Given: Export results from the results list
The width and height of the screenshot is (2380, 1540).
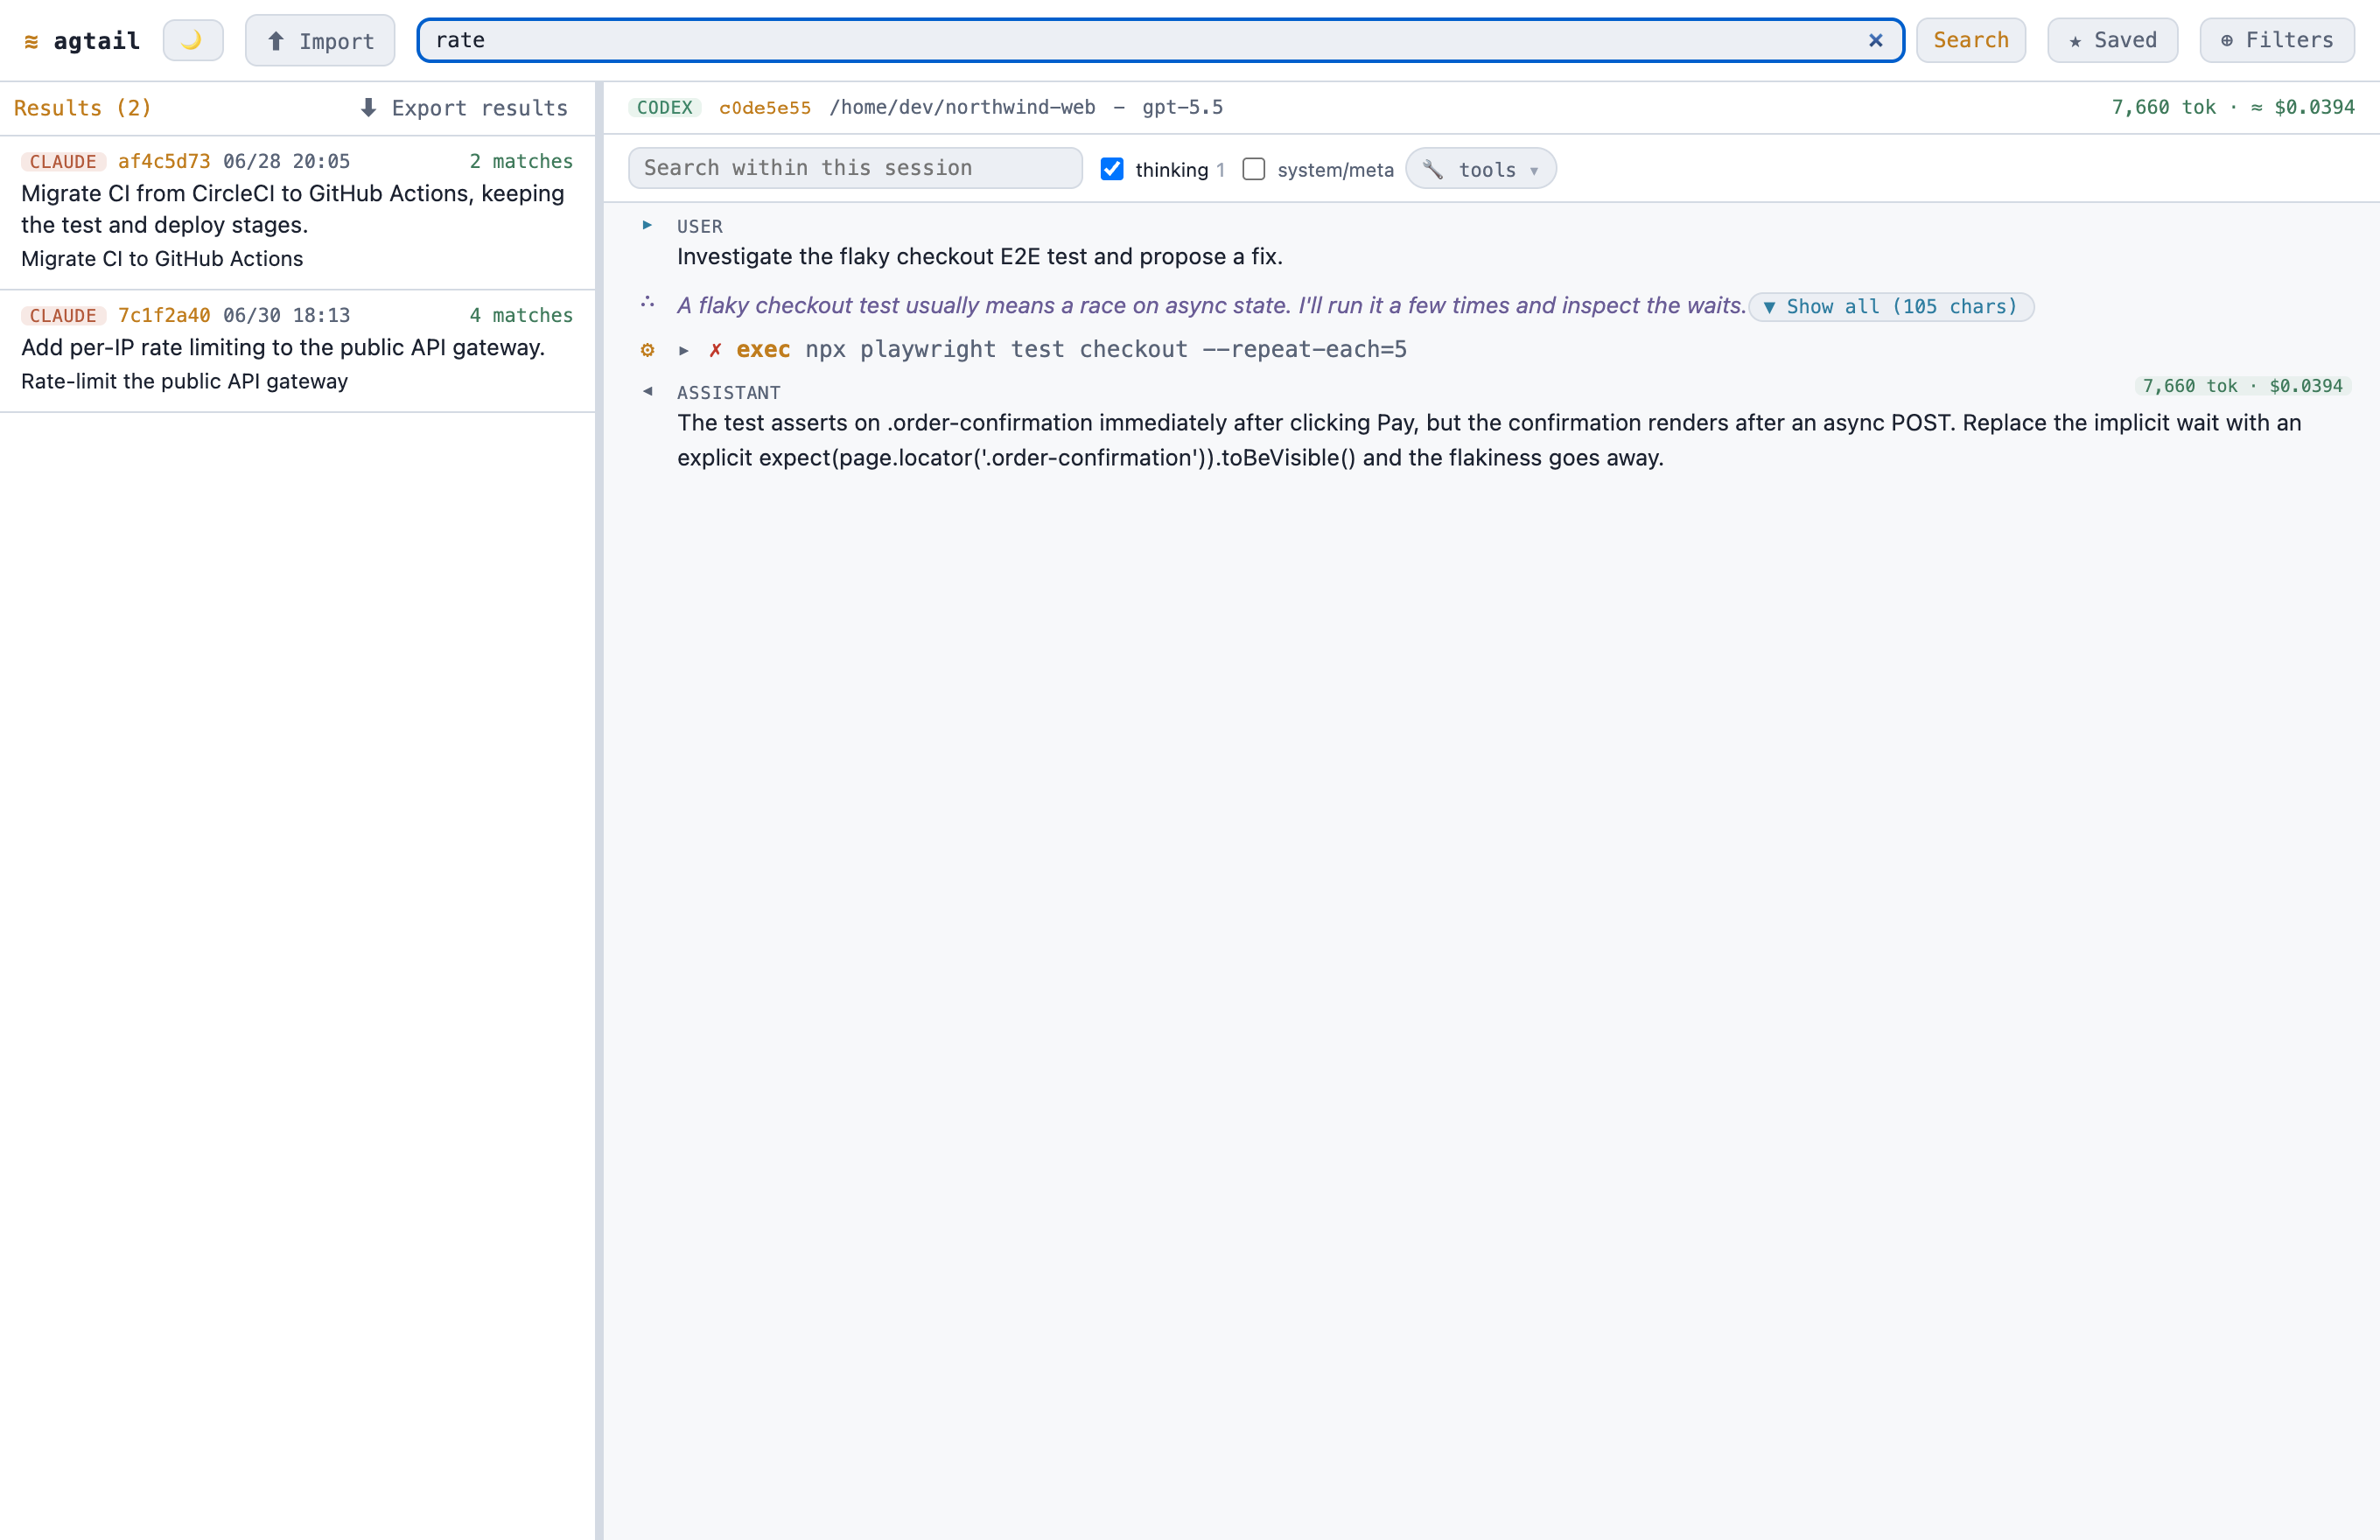Looking at the screenshot, I should [464, 107].
